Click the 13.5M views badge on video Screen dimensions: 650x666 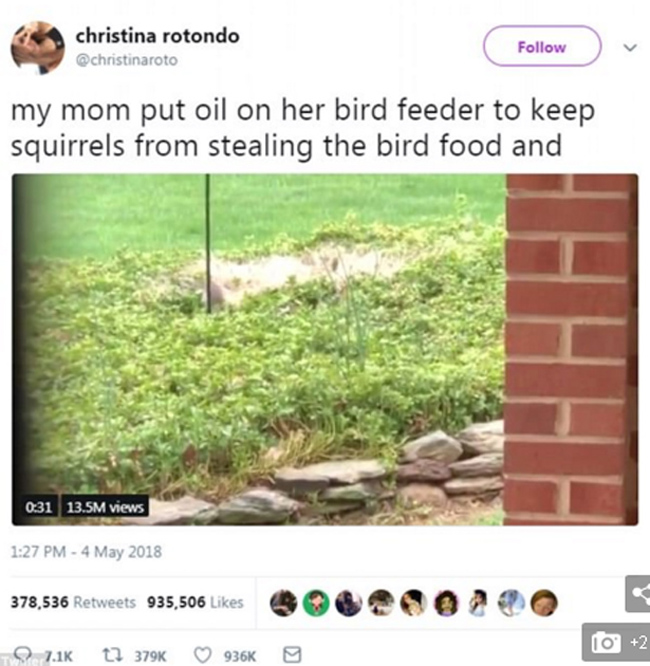pos(105,507)
